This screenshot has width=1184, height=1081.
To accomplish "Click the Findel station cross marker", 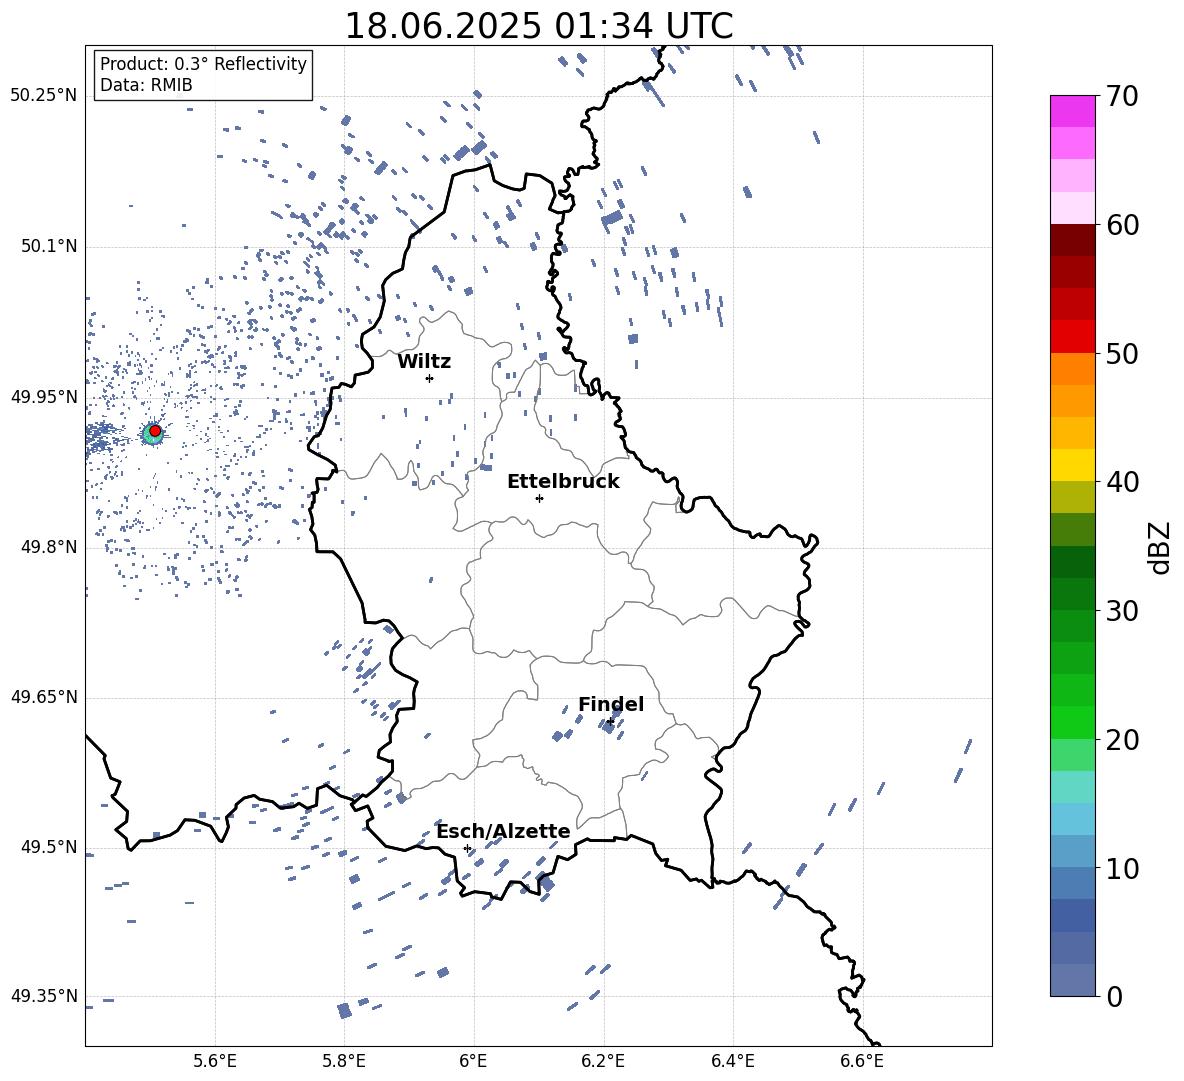I will [609, 722].
